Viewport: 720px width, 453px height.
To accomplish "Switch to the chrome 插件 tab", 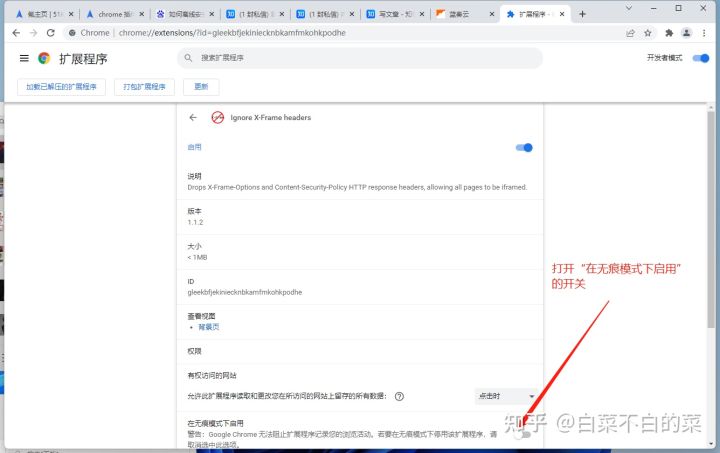I will pos(115,14).
